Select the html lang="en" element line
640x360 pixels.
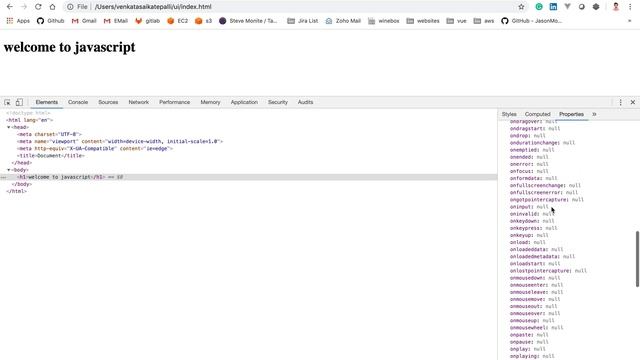pyautogui.click(x=29, y=120)
